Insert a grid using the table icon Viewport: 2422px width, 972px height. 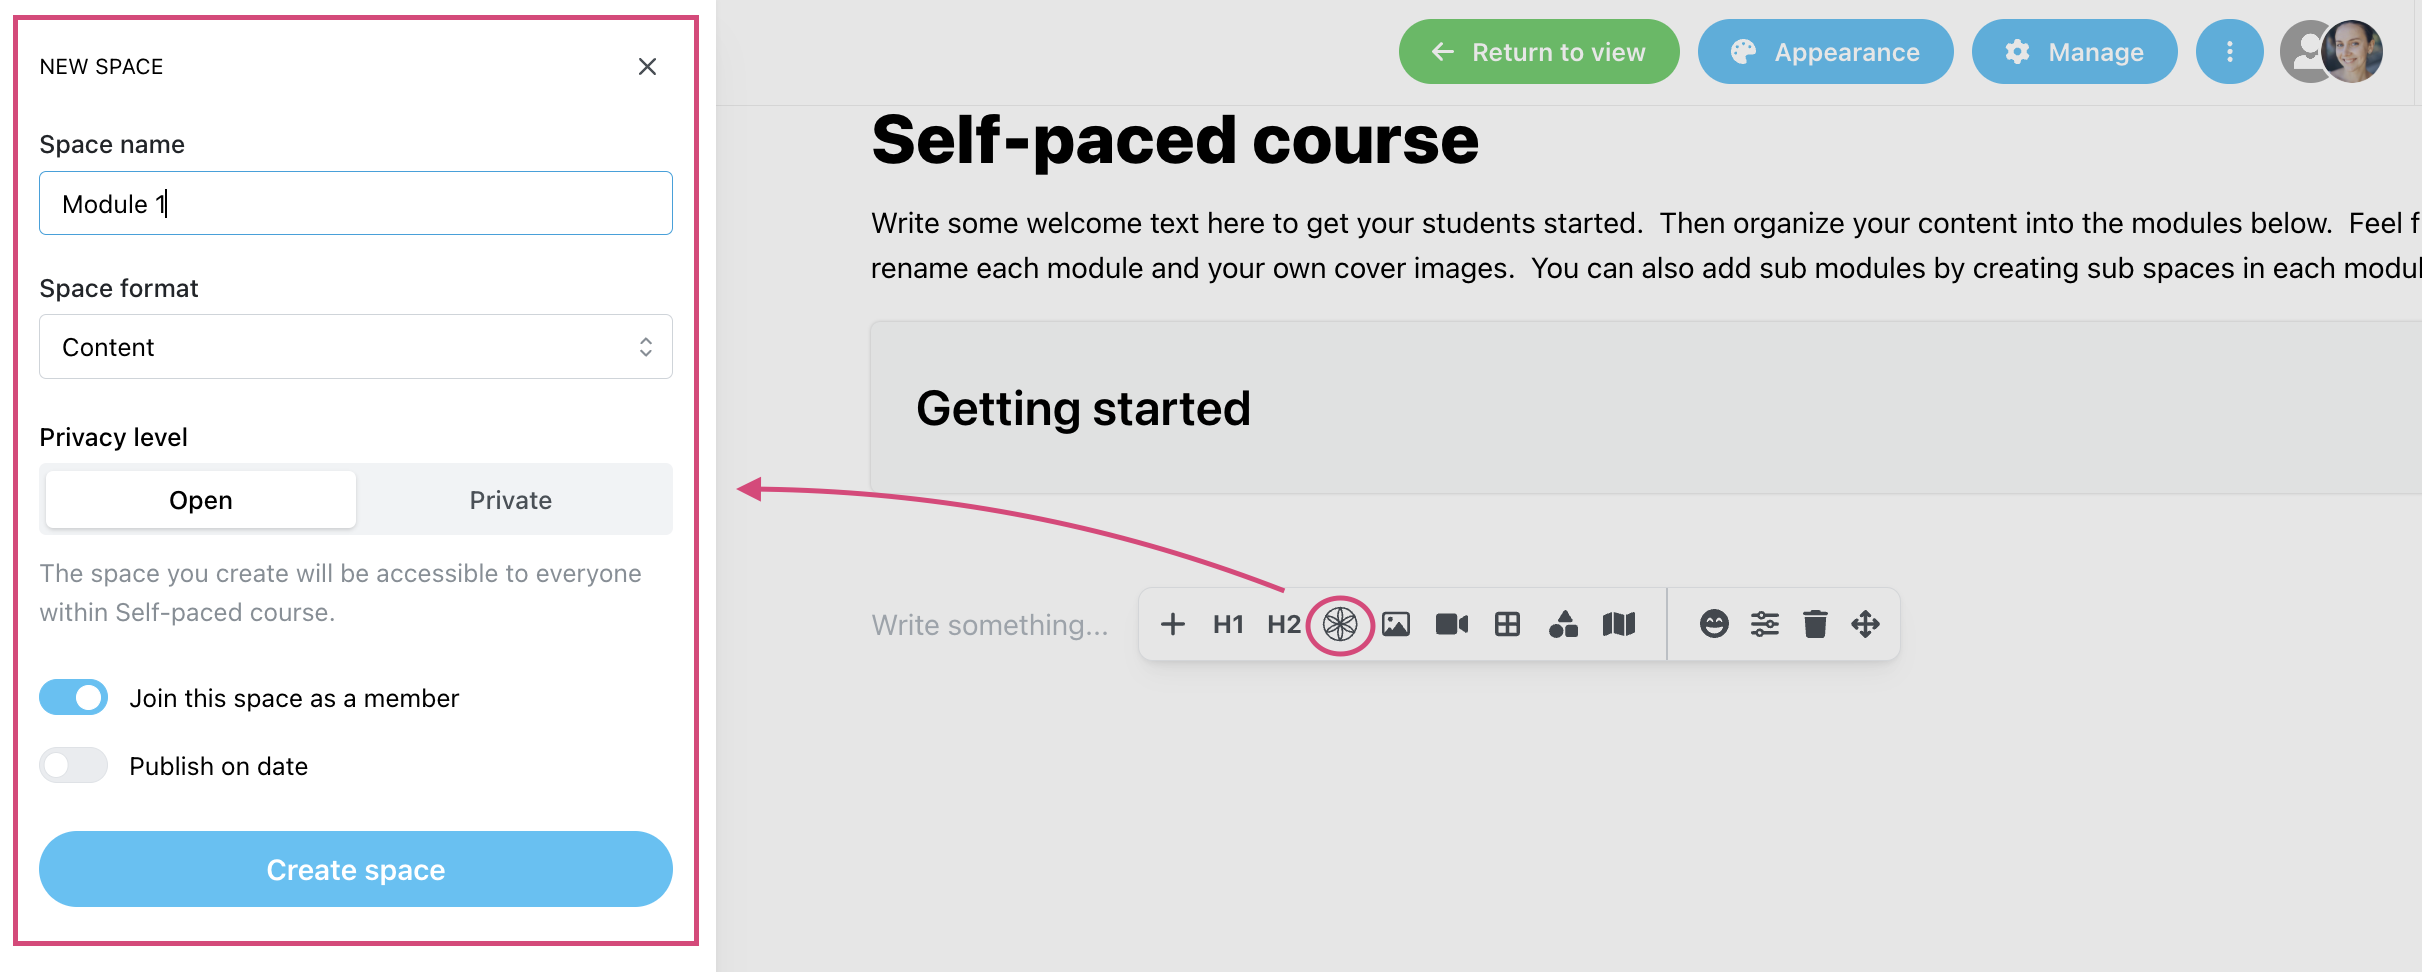1507,625
